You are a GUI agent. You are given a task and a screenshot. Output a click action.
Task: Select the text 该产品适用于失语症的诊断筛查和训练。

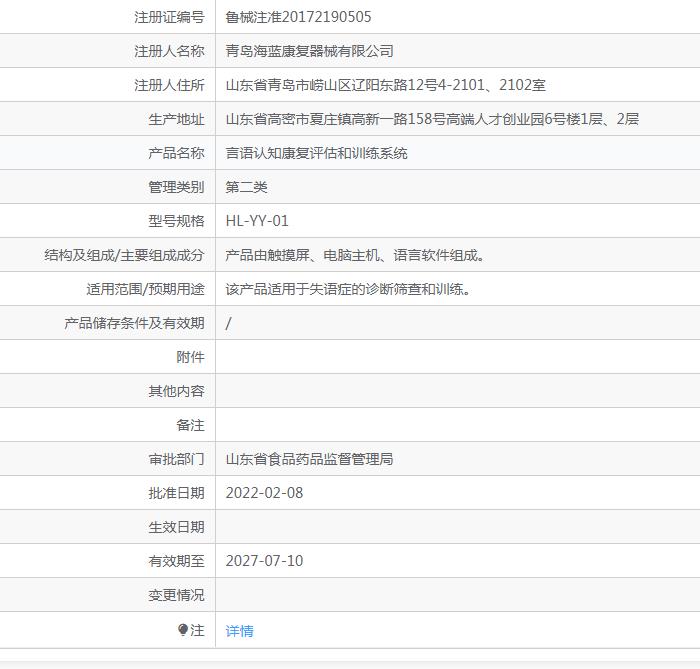(x=348, y=289)
